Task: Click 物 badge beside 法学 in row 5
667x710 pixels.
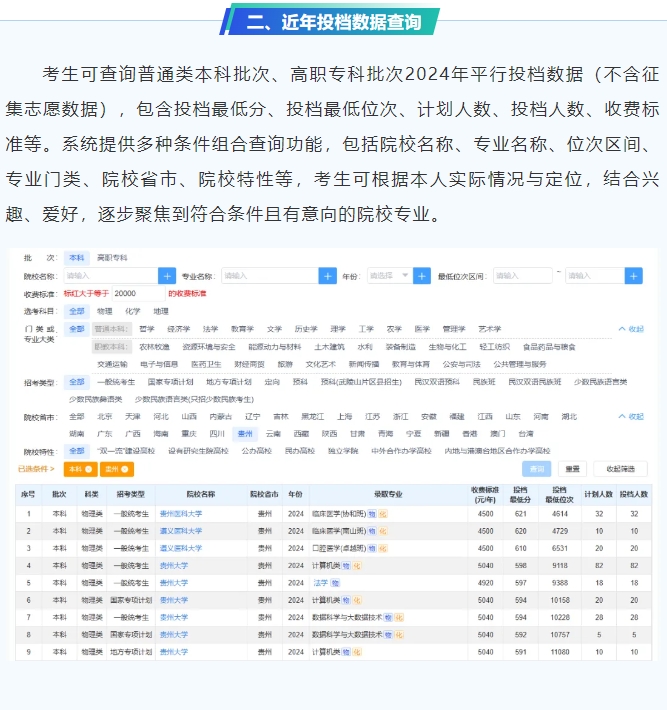Action: click(335, 583)
